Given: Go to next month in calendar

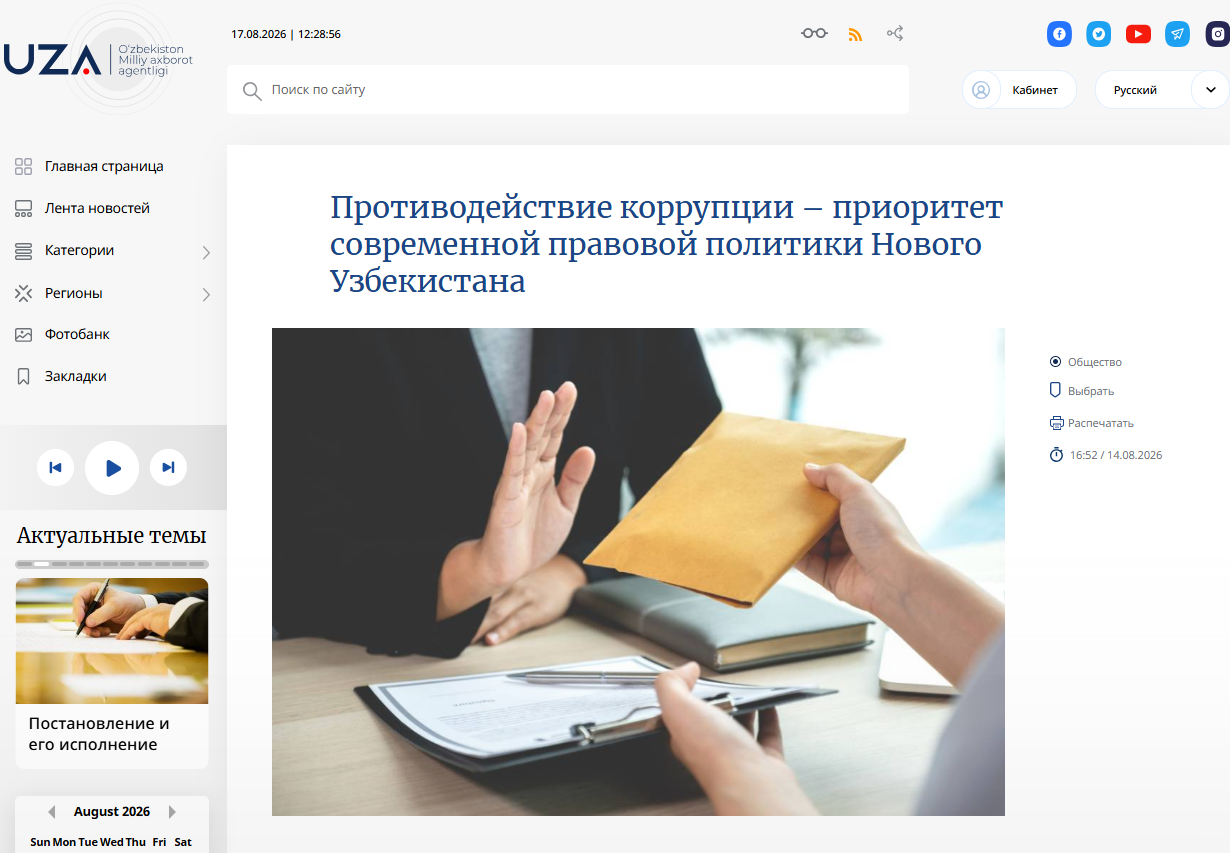Looking at the screenshot, I should tap(172, 812).
